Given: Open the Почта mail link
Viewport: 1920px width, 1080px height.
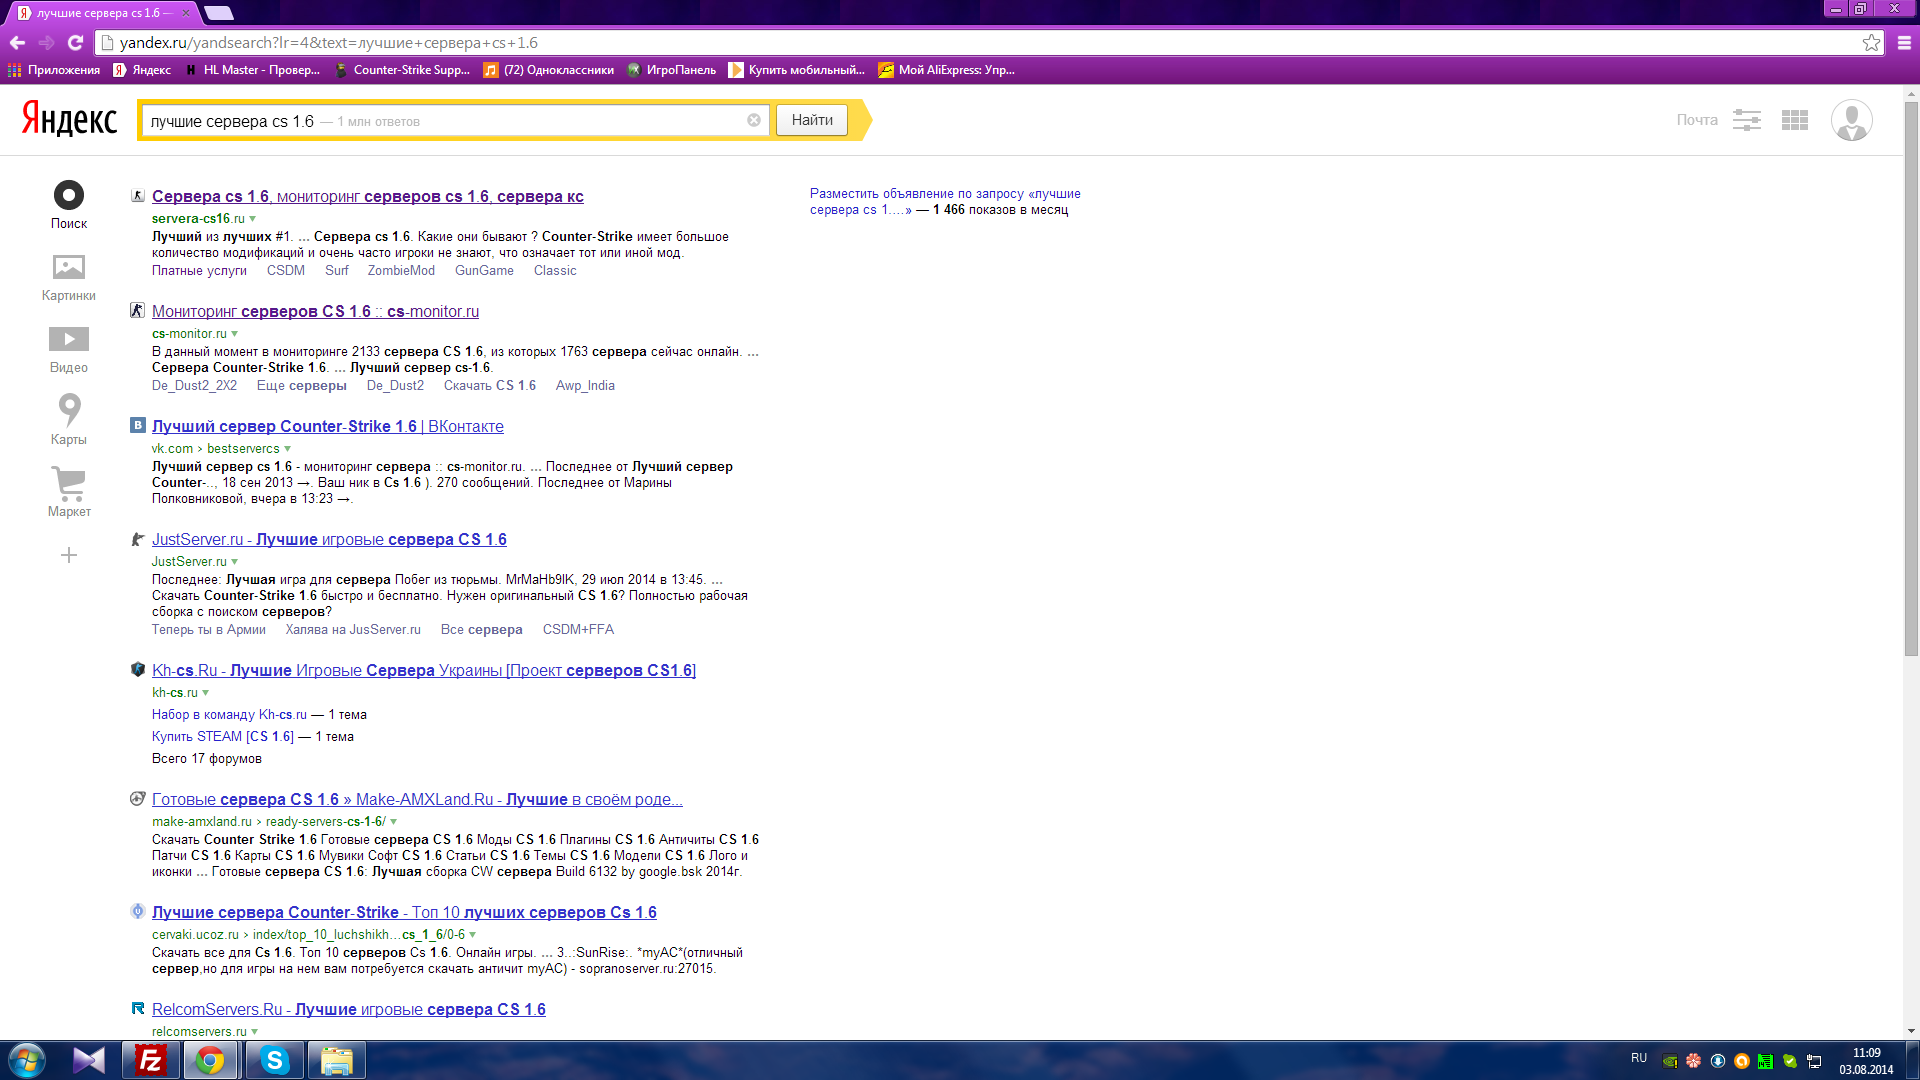Looking at the screenshot, I should pos(1697,120).
